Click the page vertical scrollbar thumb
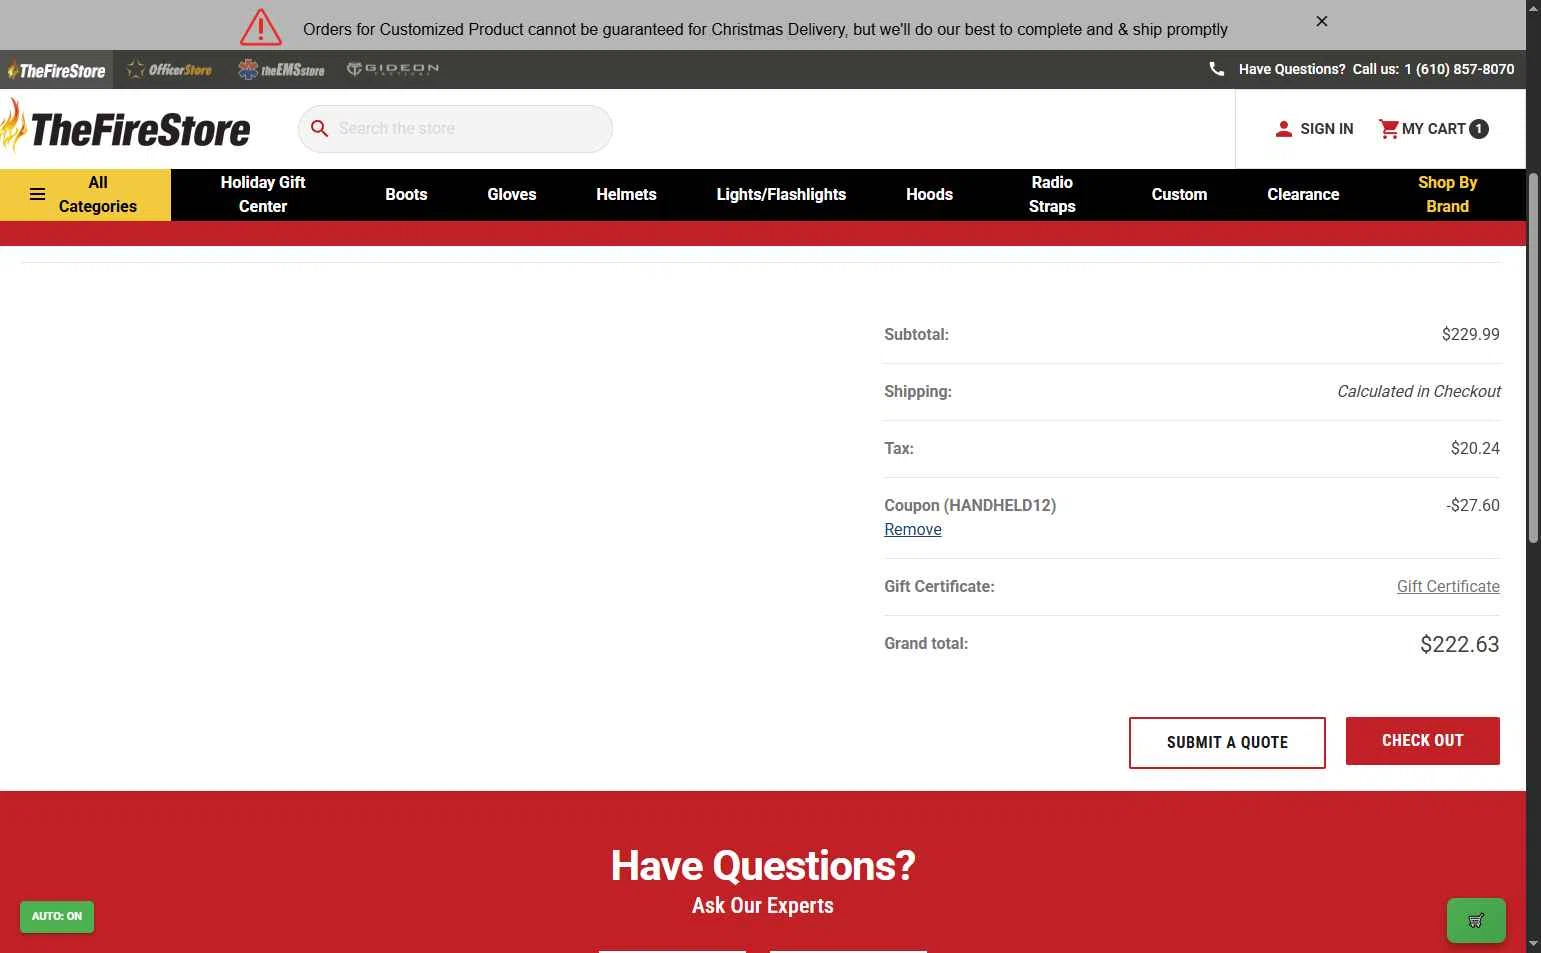1541x953 pixels. click(x=1533, y=358)
